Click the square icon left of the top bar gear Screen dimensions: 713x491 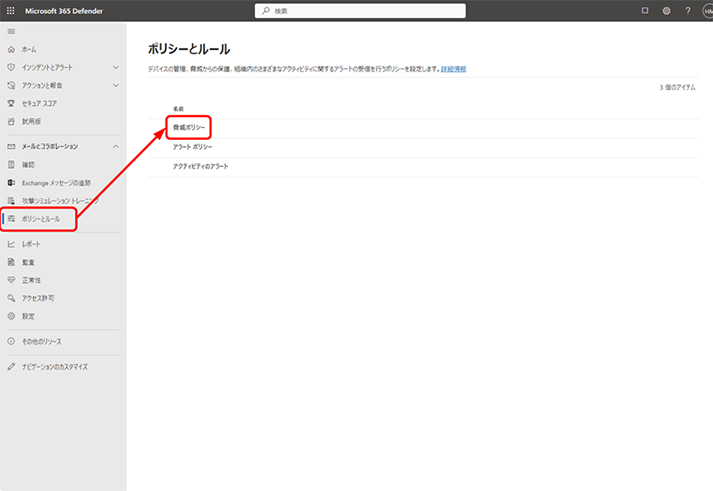[x=645, y=10]
